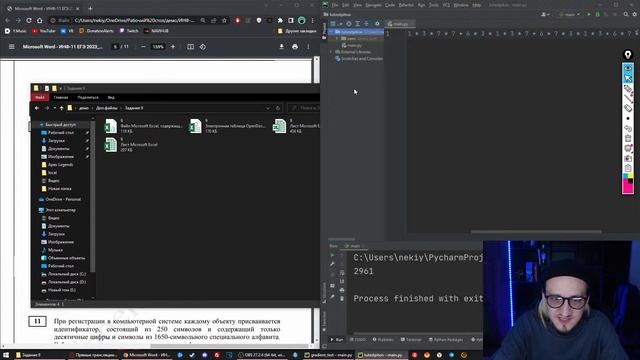Select the main.py editor tab
This screenshot has width=640, height=360.
click(399, 24)
